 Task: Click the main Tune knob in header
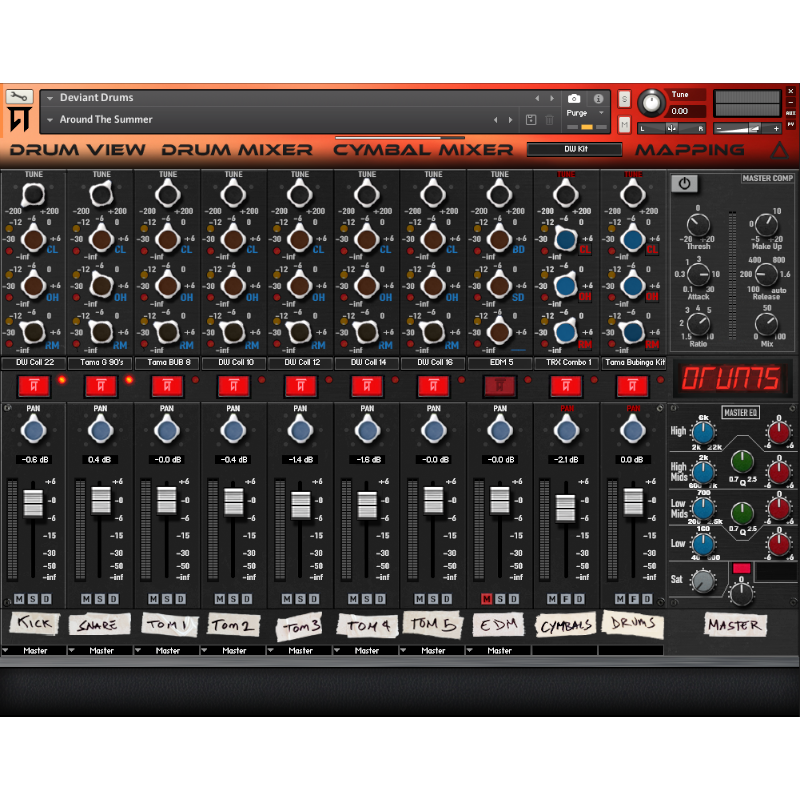[x=651, y=103]
